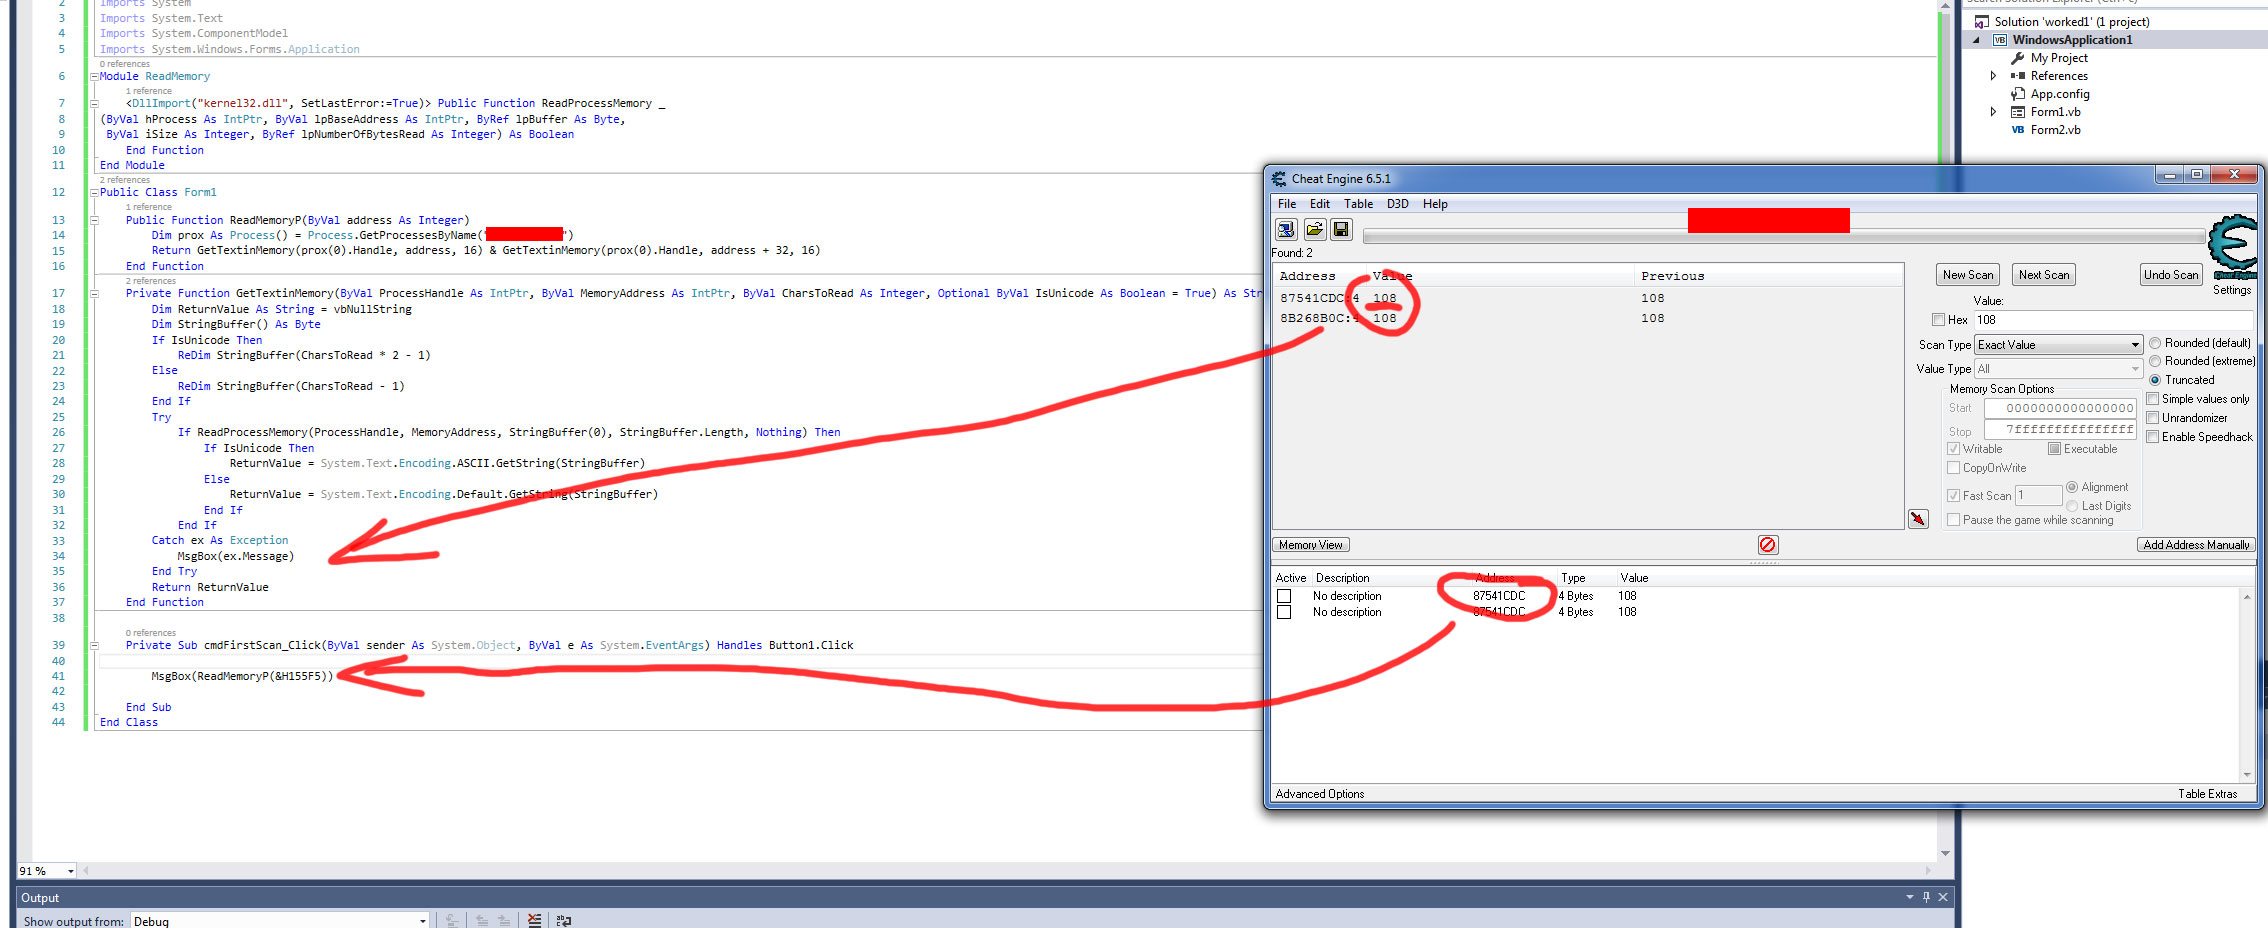Screen dimensions: 2268x928
Task: Open the Cheat Engine process selector icon
Action: 1286,230
